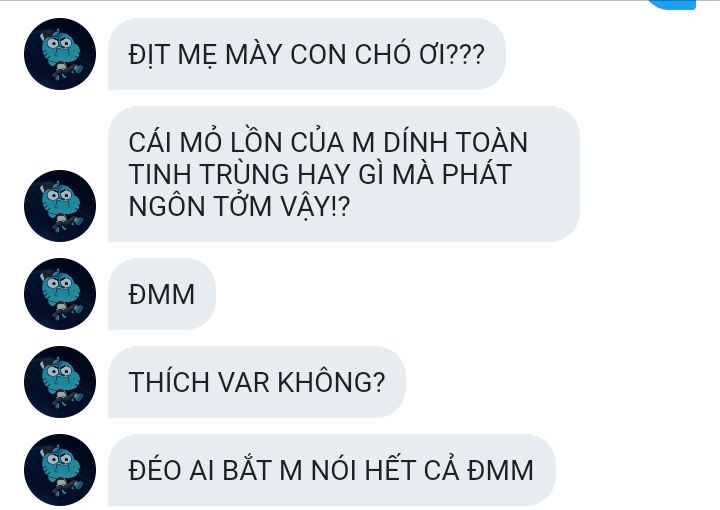Click avatar next to the three-line message
Viewport: 720px width, 510px height.
click(x=60, y=206)
